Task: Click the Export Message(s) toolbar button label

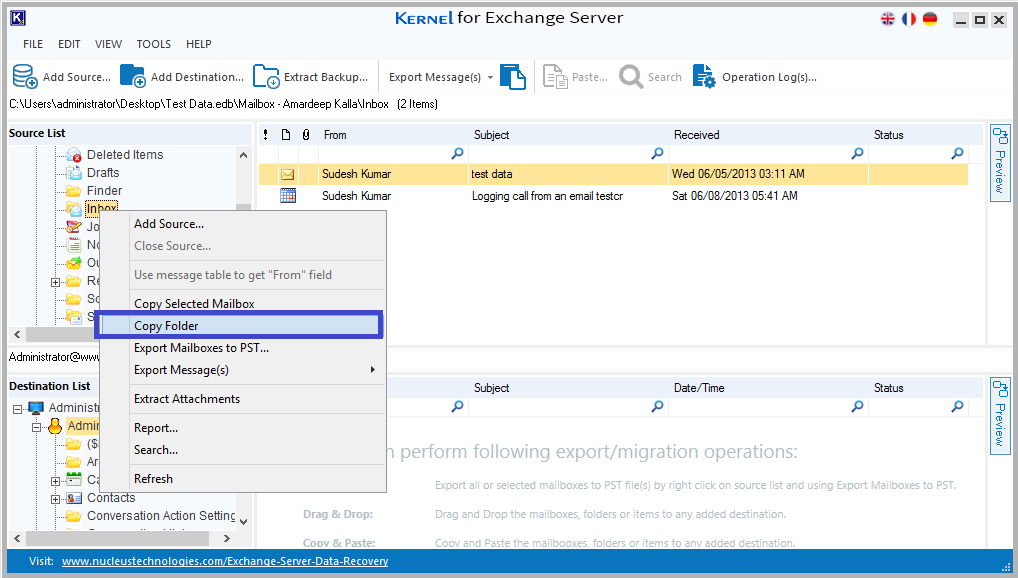Action: click(435, 77)
